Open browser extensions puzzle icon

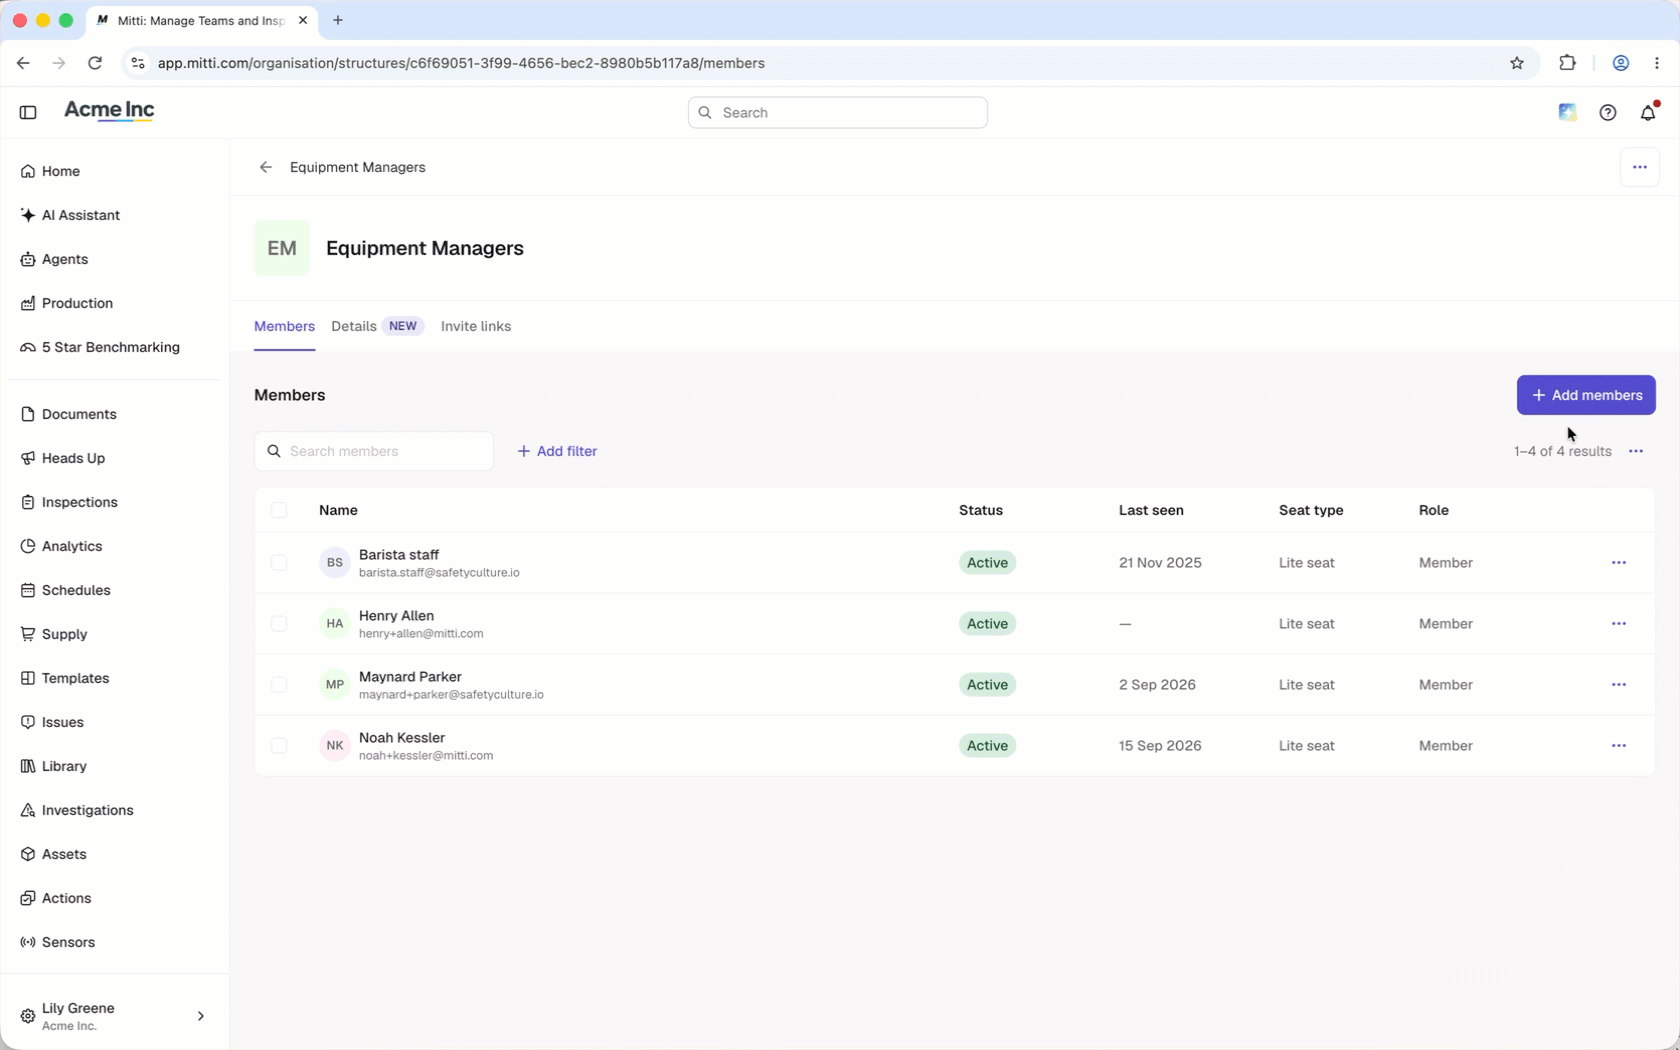click(x=1568, y=63)
